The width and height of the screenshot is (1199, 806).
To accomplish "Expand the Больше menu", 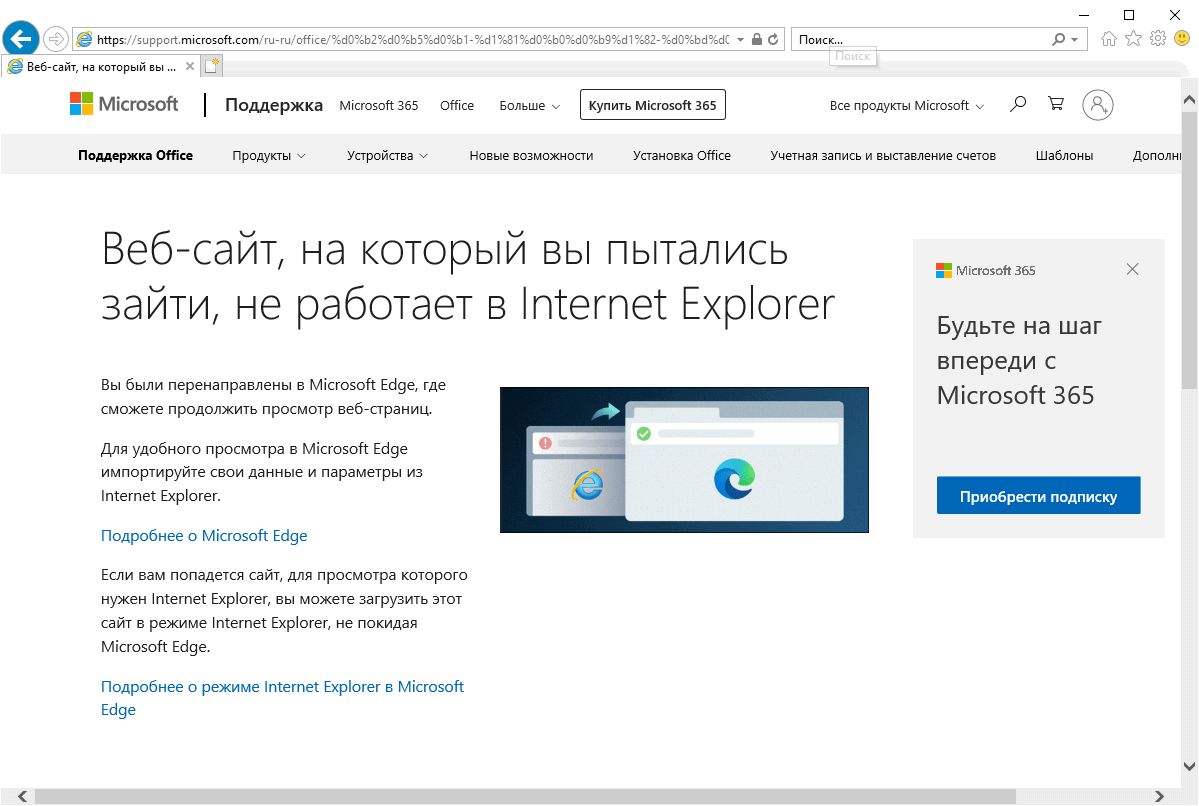I will pos(529,105).
